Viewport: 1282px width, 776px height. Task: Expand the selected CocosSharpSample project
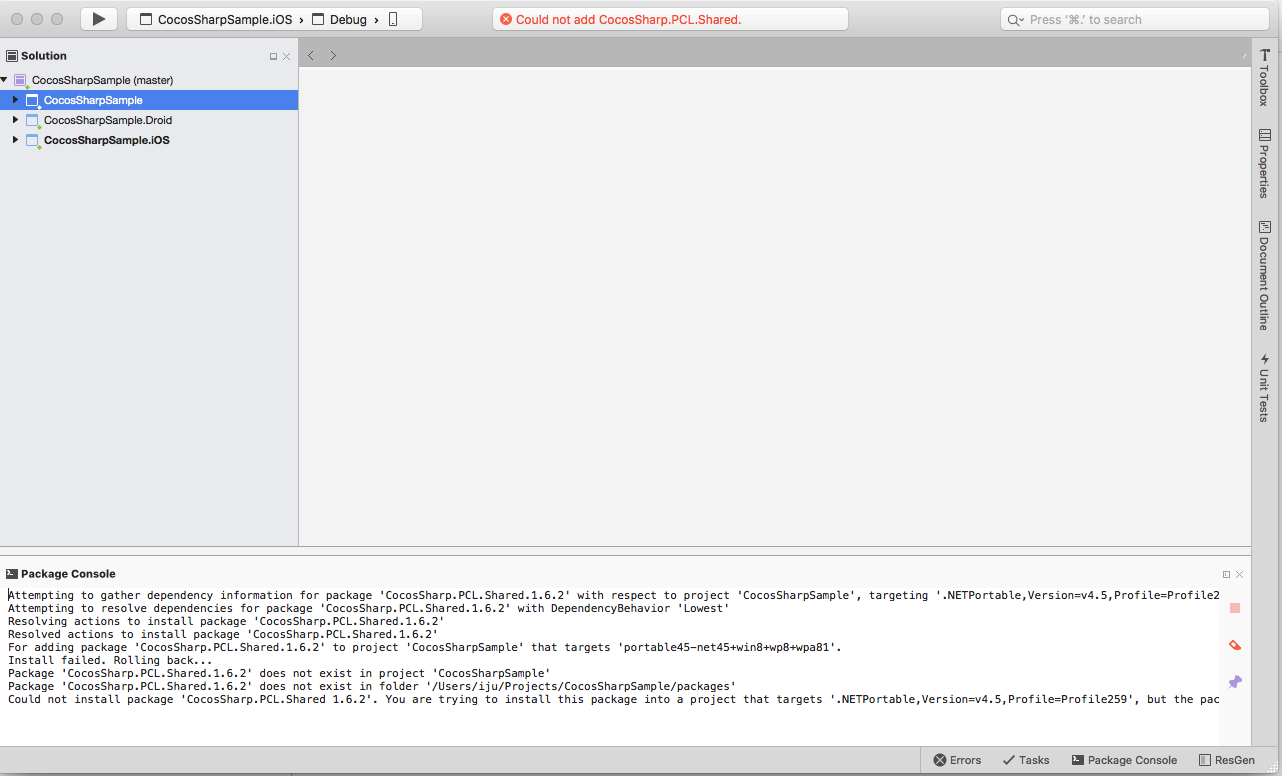coord(15,100)
